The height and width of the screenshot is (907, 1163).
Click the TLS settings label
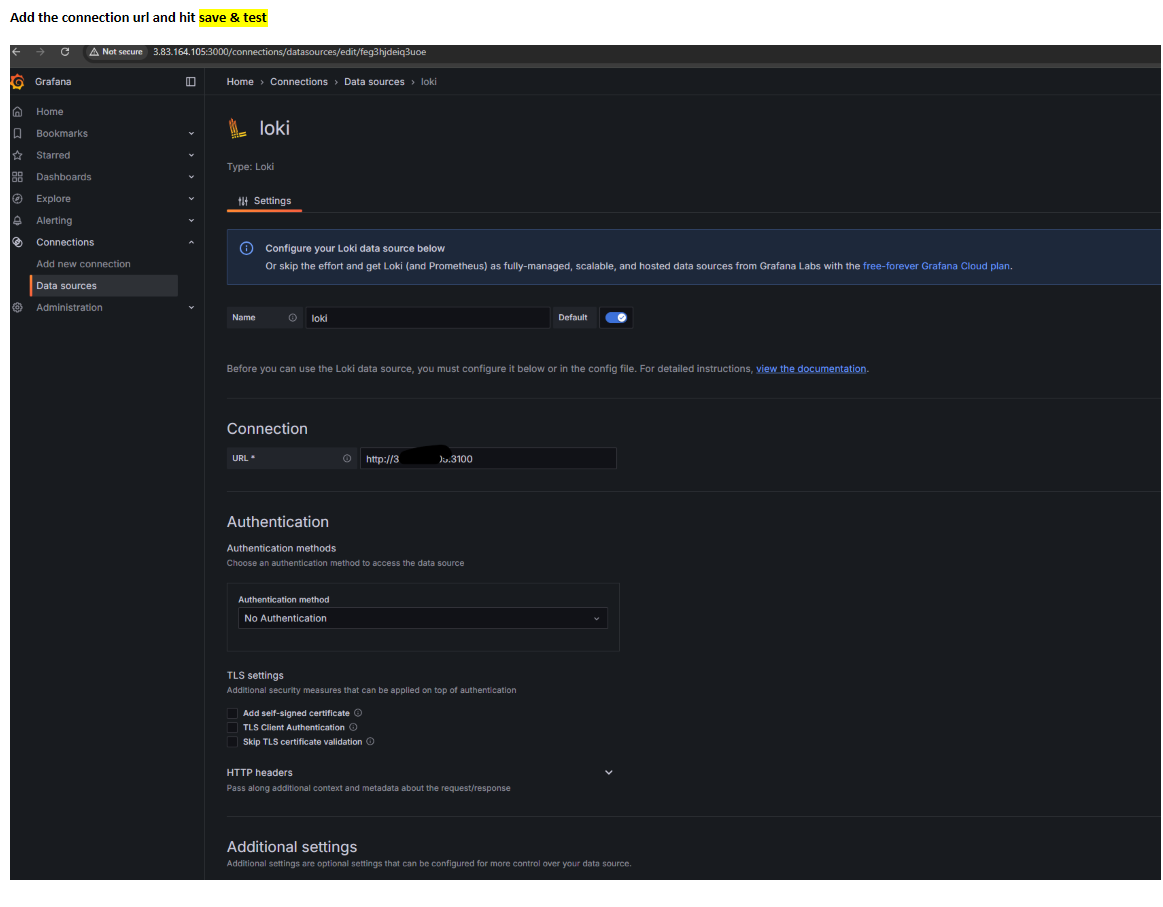pyautogui.click(x=255, y=676)
